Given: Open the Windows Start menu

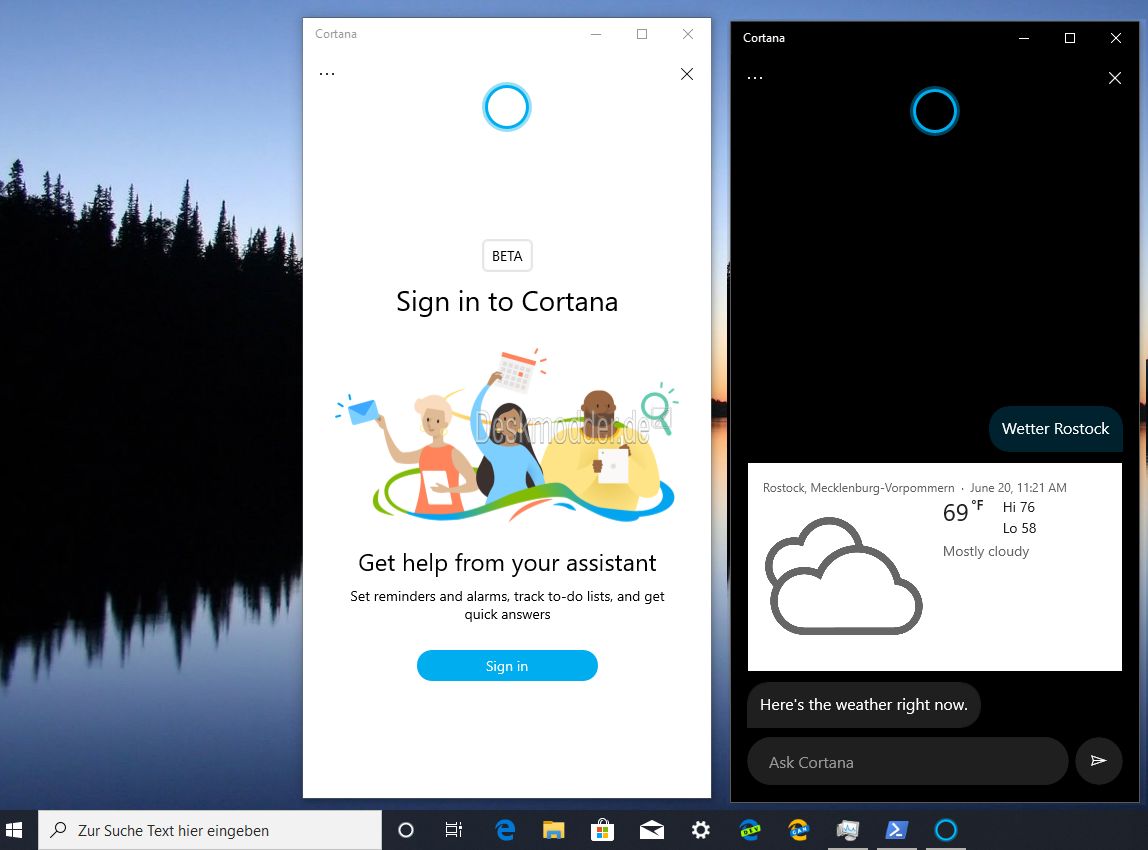Looking at the screenshot, I should tap(15, 830).
